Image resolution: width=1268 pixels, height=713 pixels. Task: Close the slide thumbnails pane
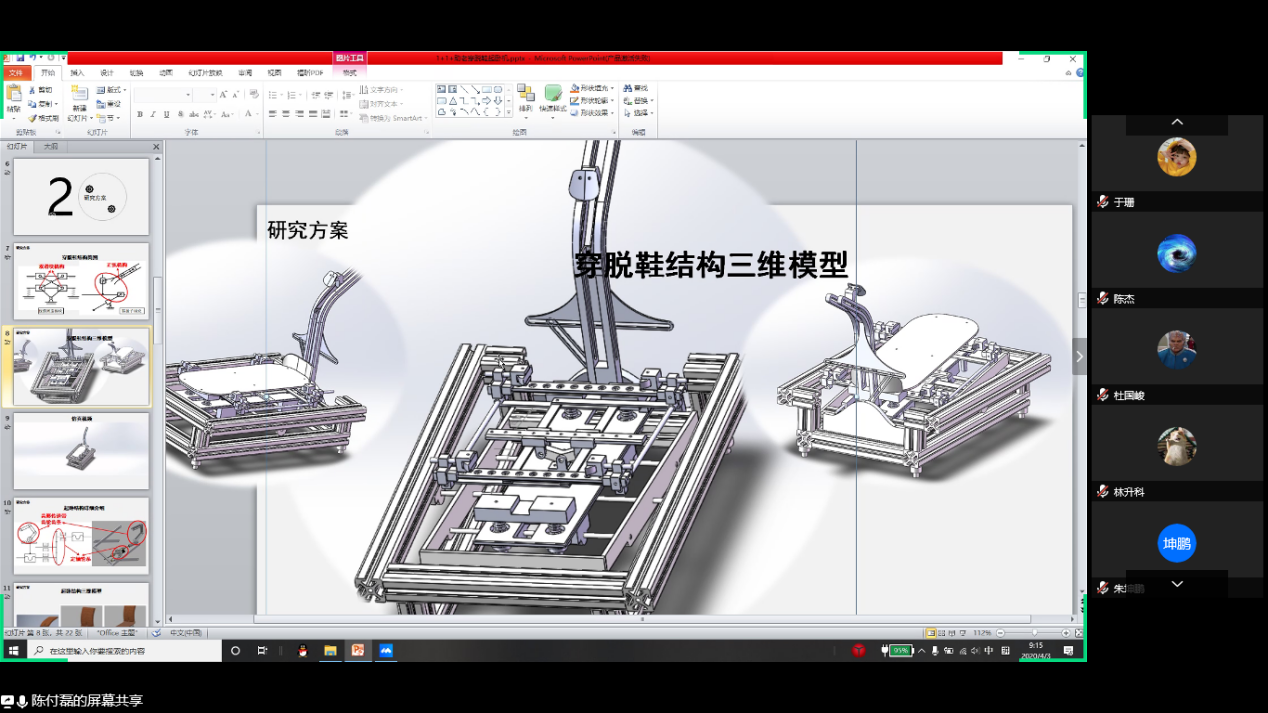coord(156,147)
